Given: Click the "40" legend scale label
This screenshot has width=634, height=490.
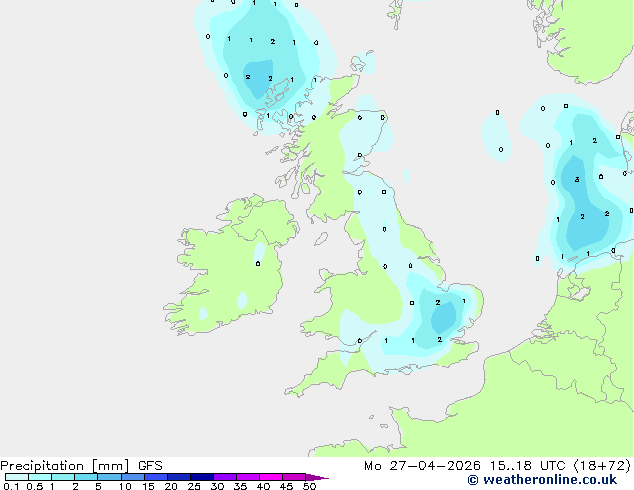Looking at the screenshot, I should coord(263,486).
